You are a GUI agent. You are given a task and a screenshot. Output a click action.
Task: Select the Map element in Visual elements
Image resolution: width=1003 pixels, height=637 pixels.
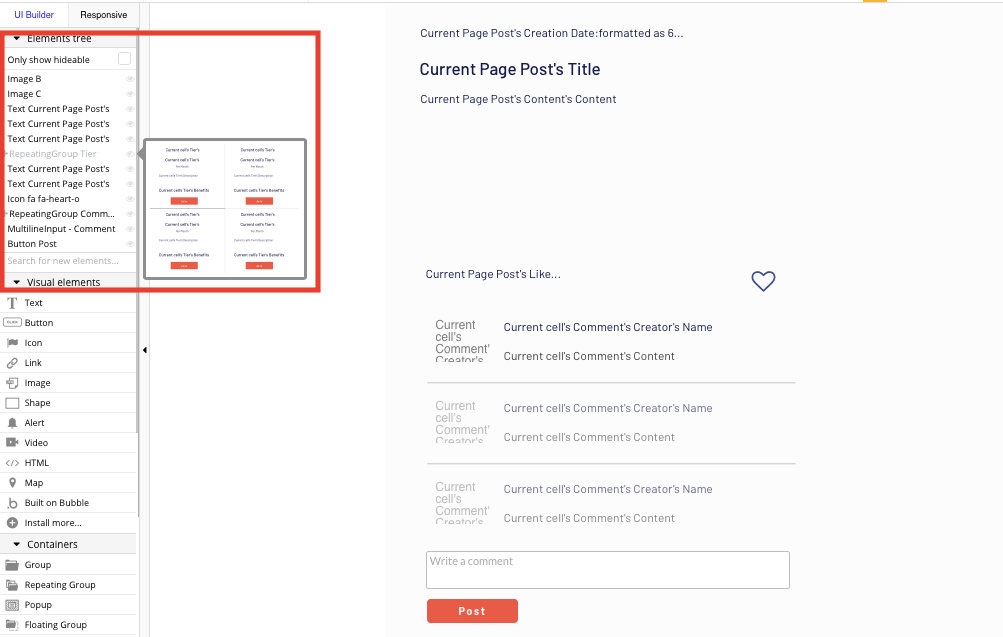tap(34, 482)
